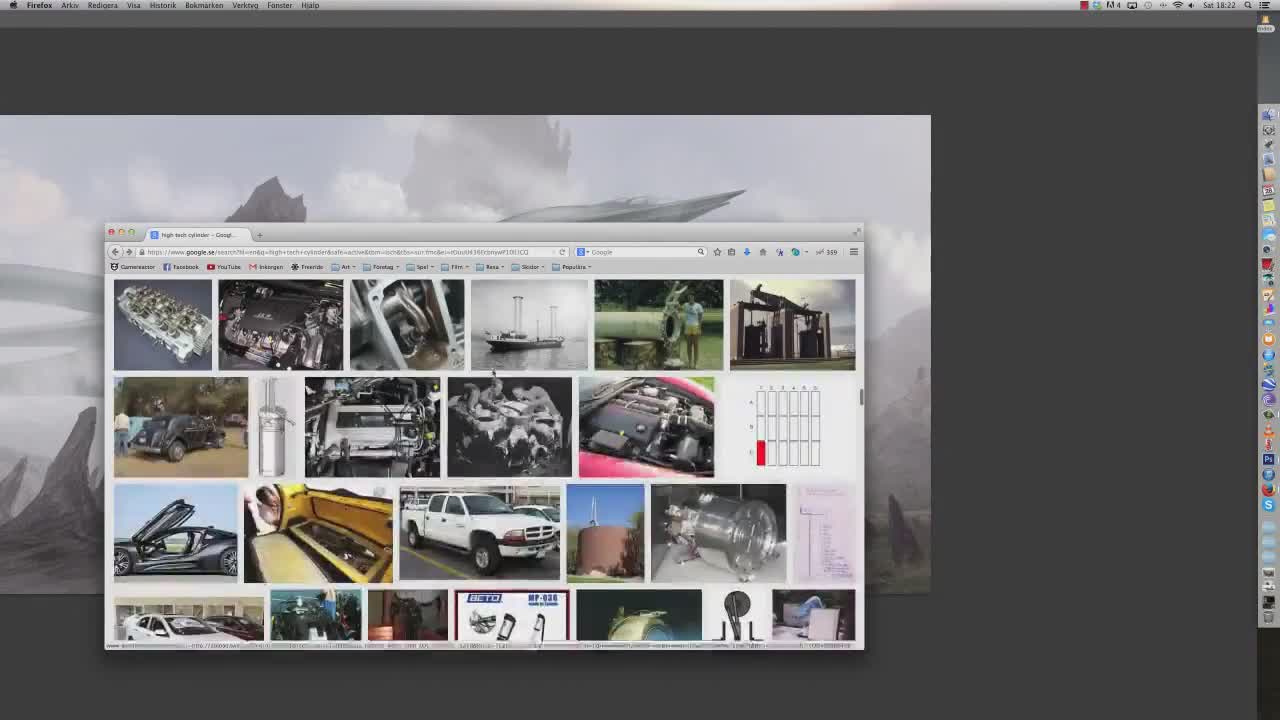Open the white pickup truck image result
1280x720 pixels.
click(479, 532)
